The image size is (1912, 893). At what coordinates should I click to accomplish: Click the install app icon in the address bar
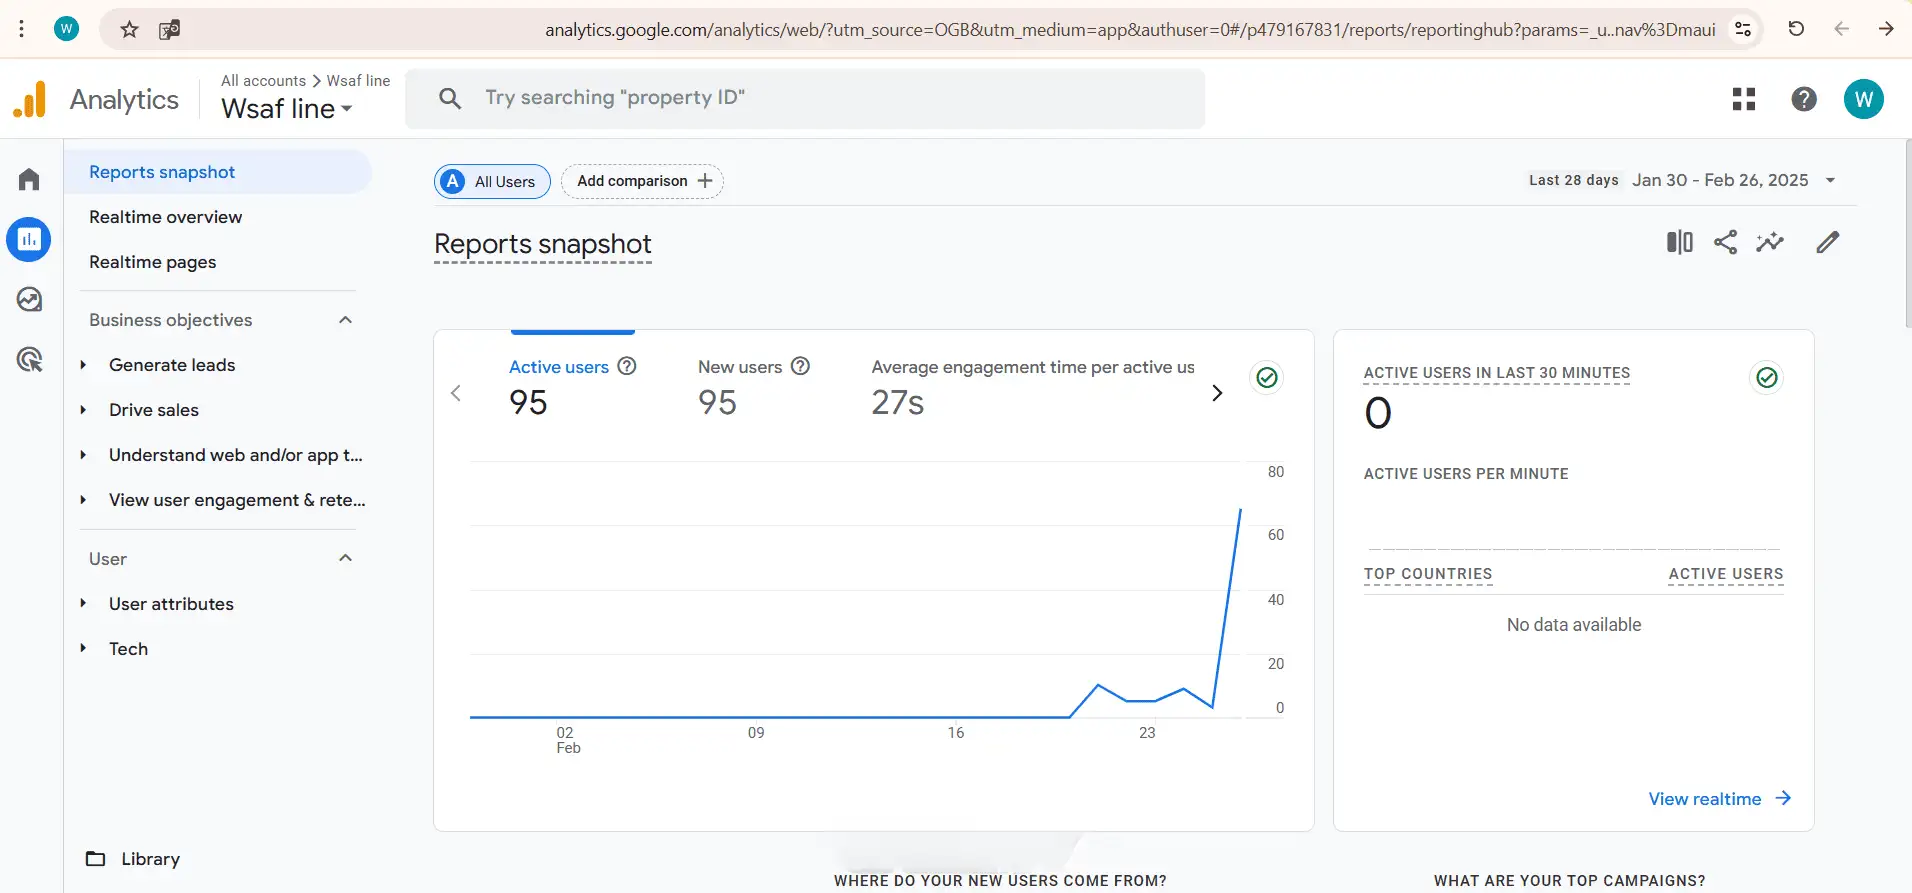click(169, 29)
